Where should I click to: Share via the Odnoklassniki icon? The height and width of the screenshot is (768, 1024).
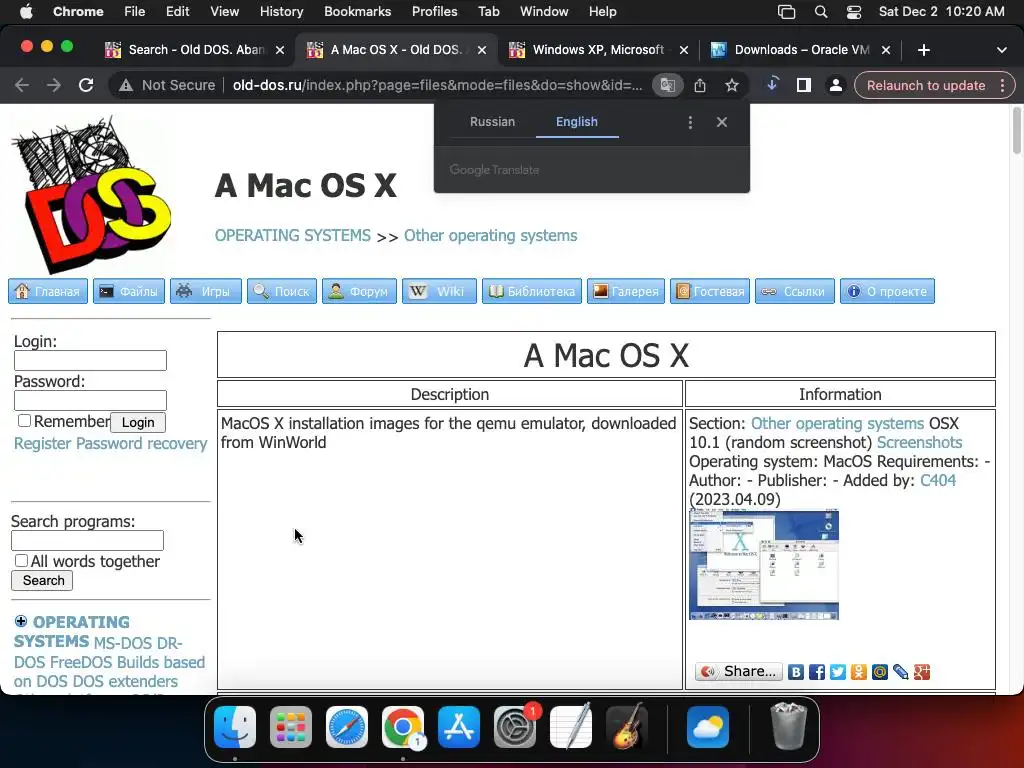859,672
